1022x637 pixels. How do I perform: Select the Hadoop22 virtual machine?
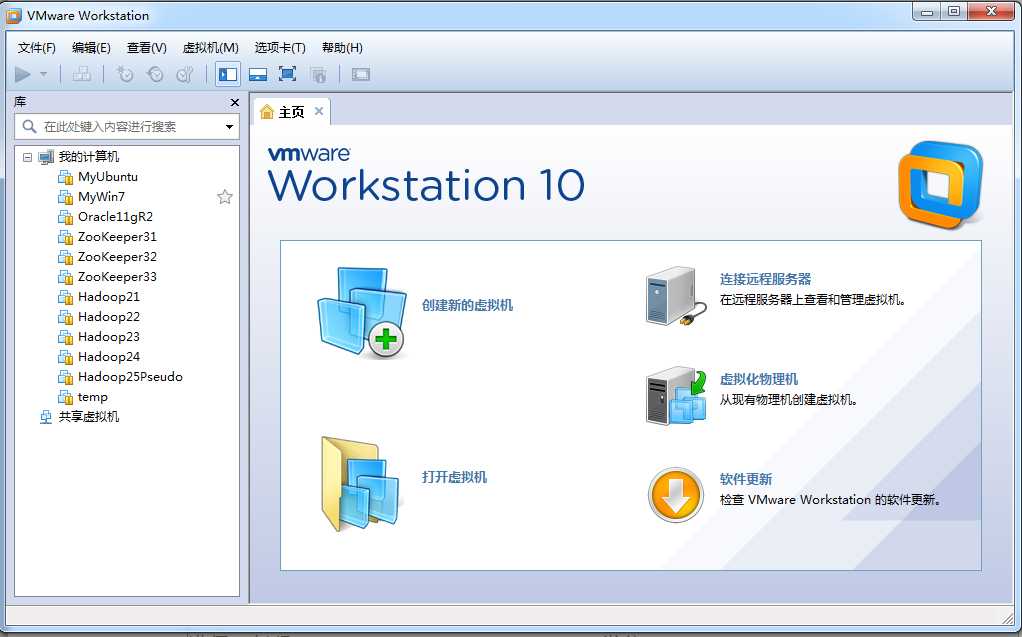[109, 317]
